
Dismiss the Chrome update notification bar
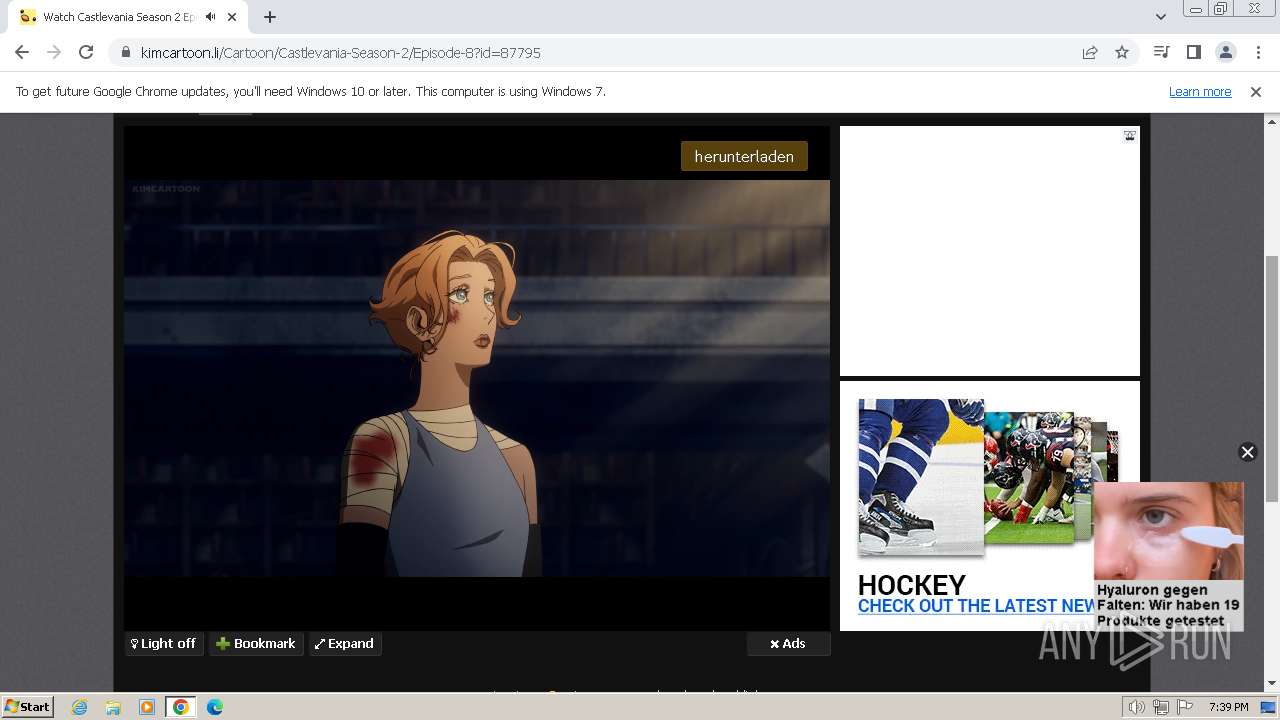click(1256, 91)
